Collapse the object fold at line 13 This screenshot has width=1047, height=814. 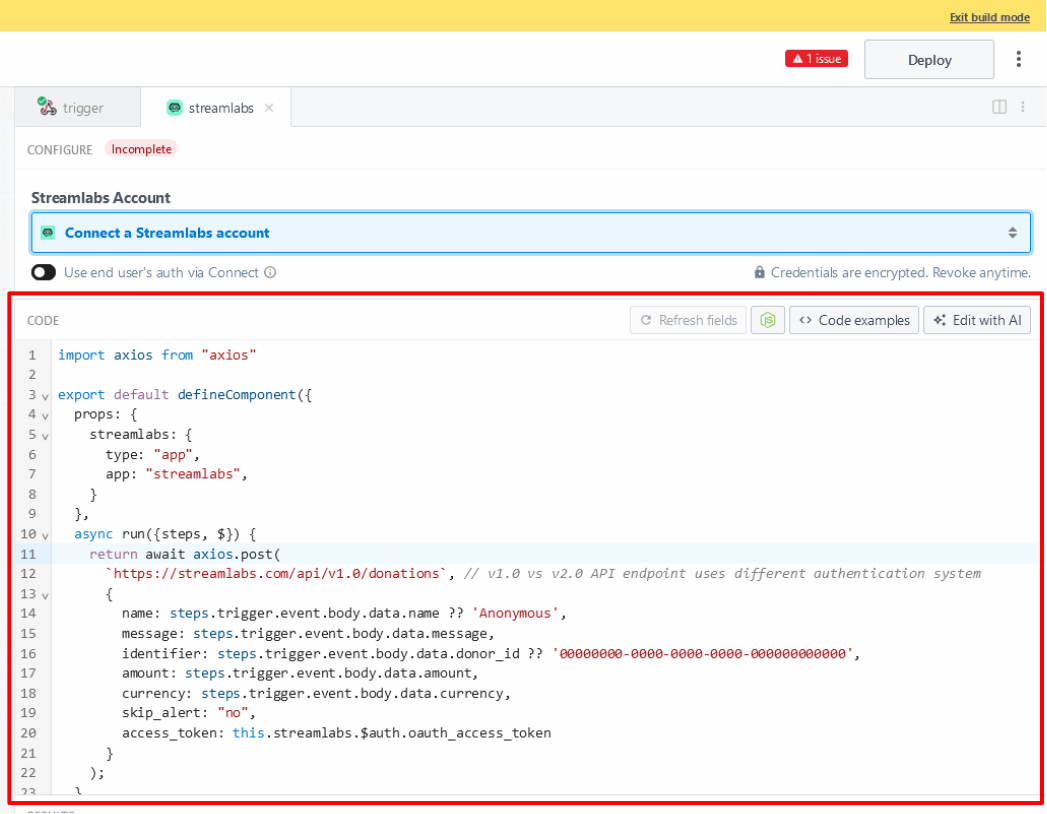click(45, 595)
